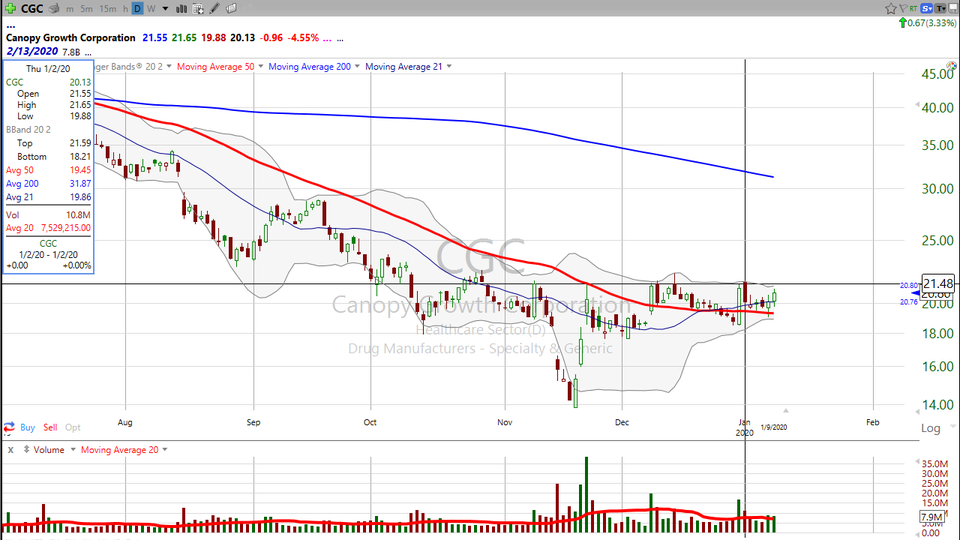Click the Buy link
This screenshot has height=540, width=960.
tap(28, 427)
